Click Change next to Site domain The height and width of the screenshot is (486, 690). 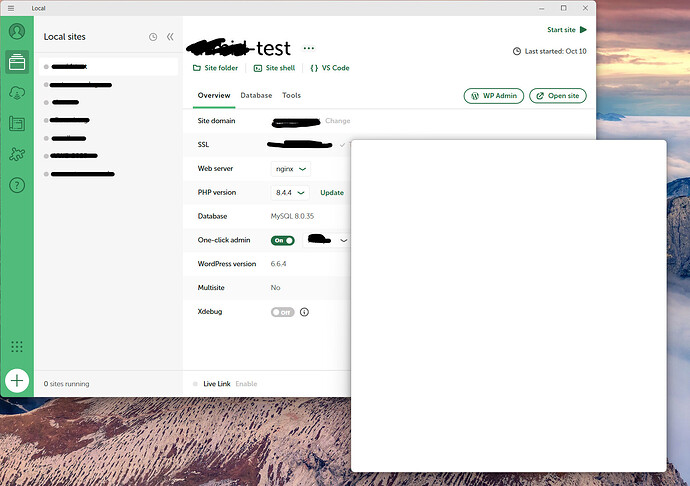pos(338,121)
